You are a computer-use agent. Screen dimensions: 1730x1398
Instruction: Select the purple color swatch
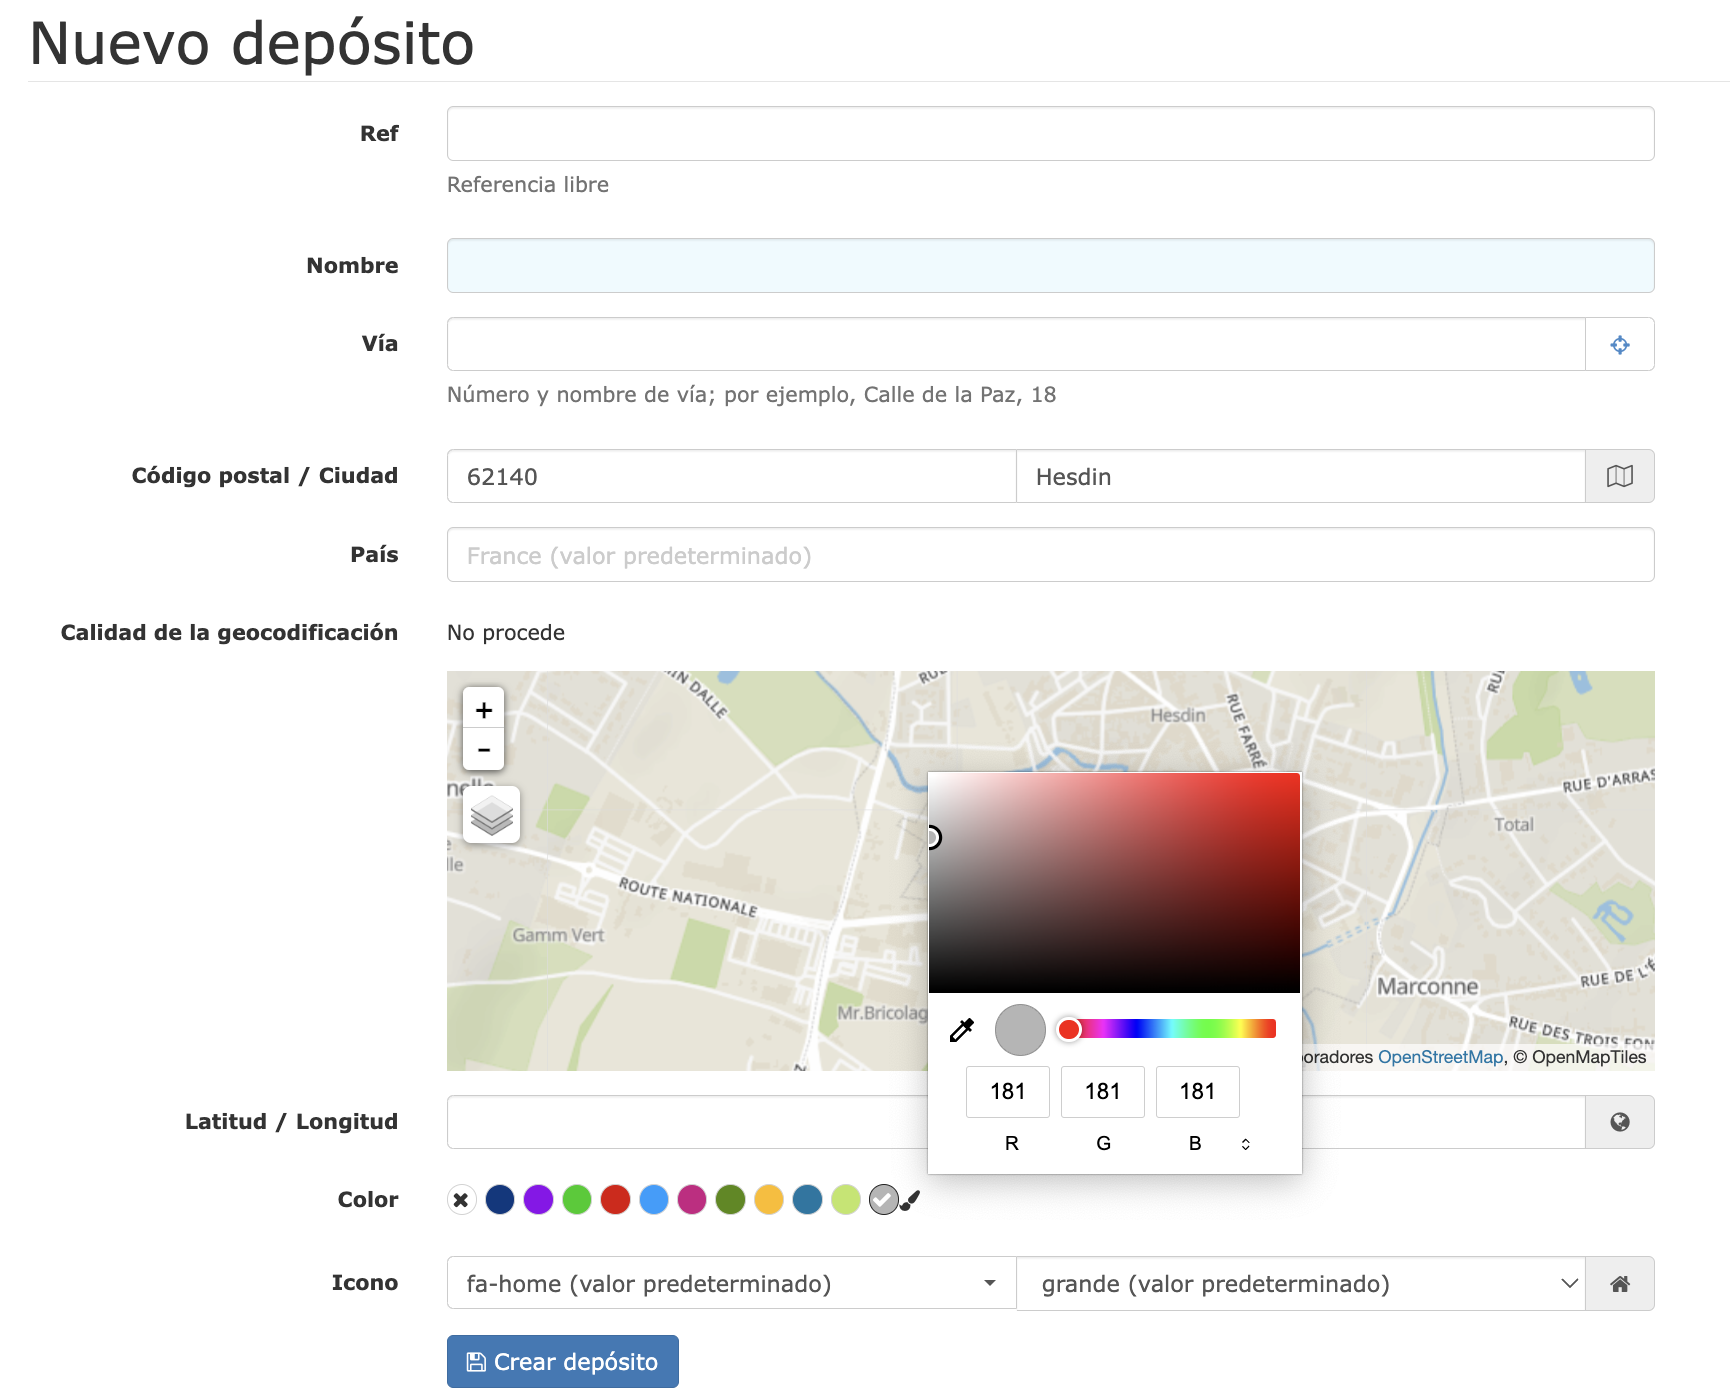point(538,1199)
